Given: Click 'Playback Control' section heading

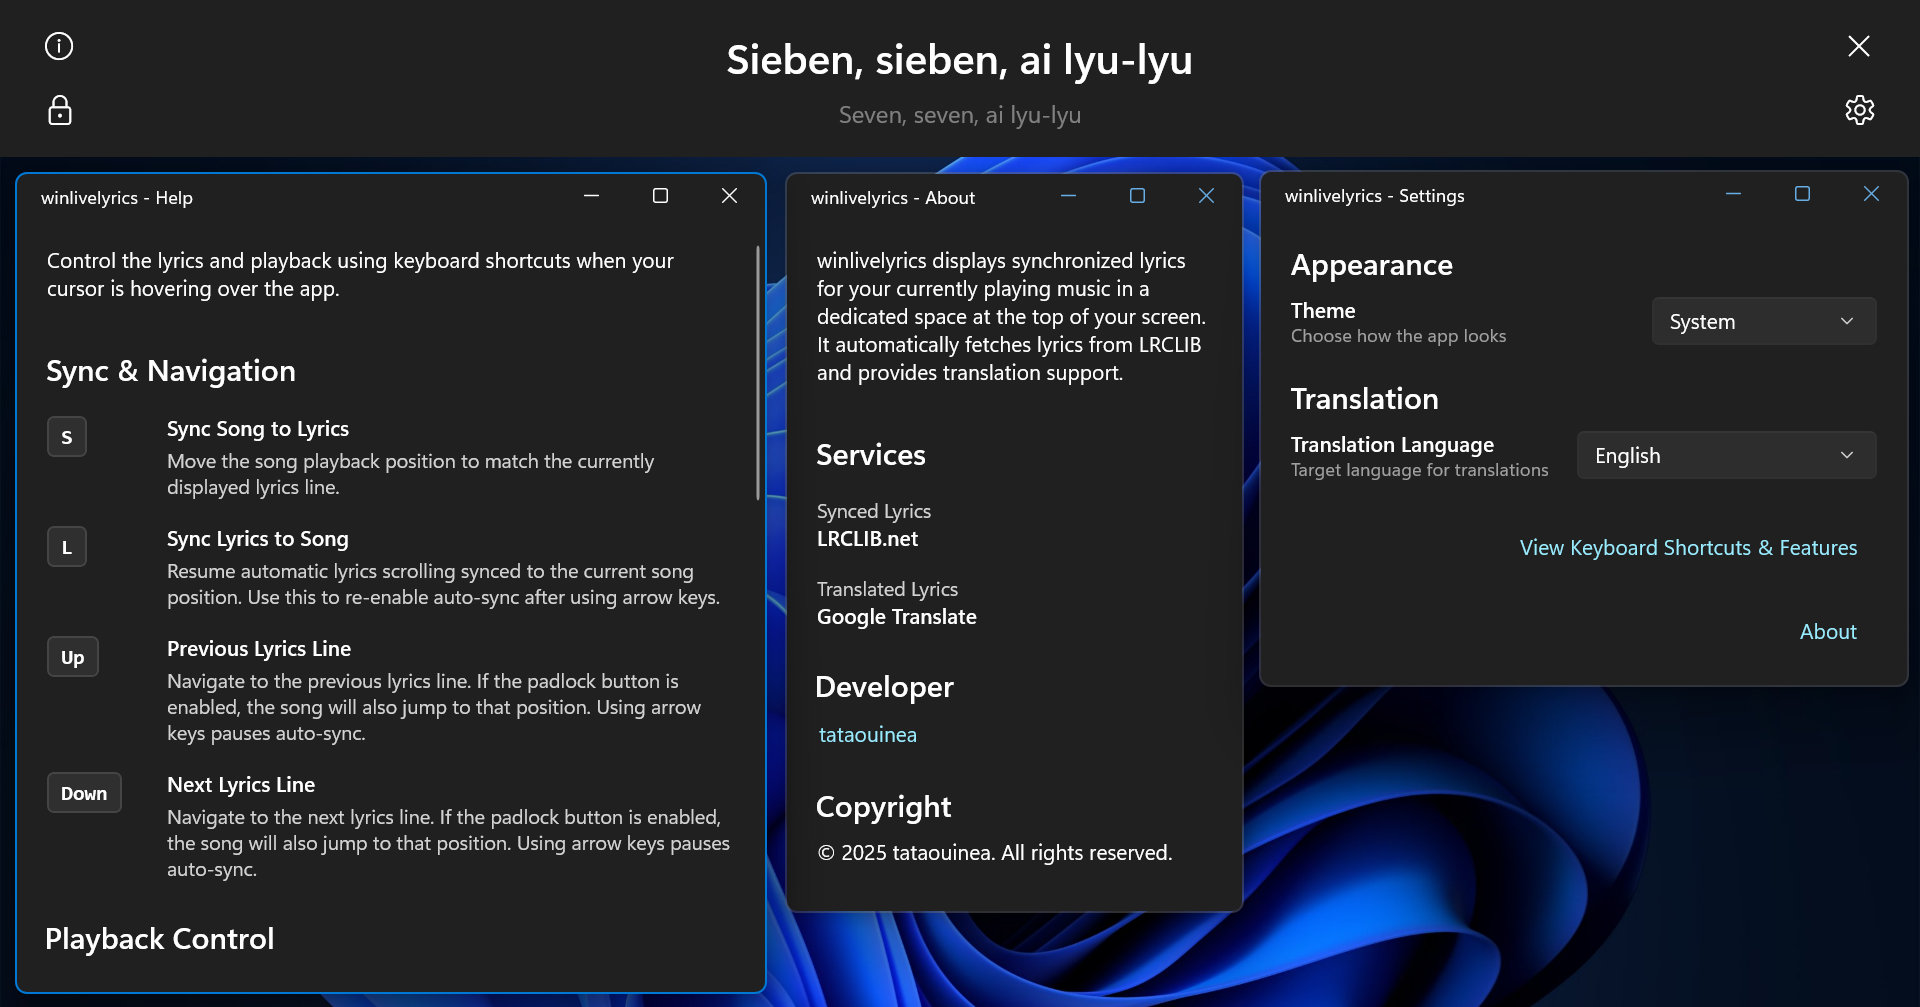Looking at the screenshot, I should tap(160, 939).
